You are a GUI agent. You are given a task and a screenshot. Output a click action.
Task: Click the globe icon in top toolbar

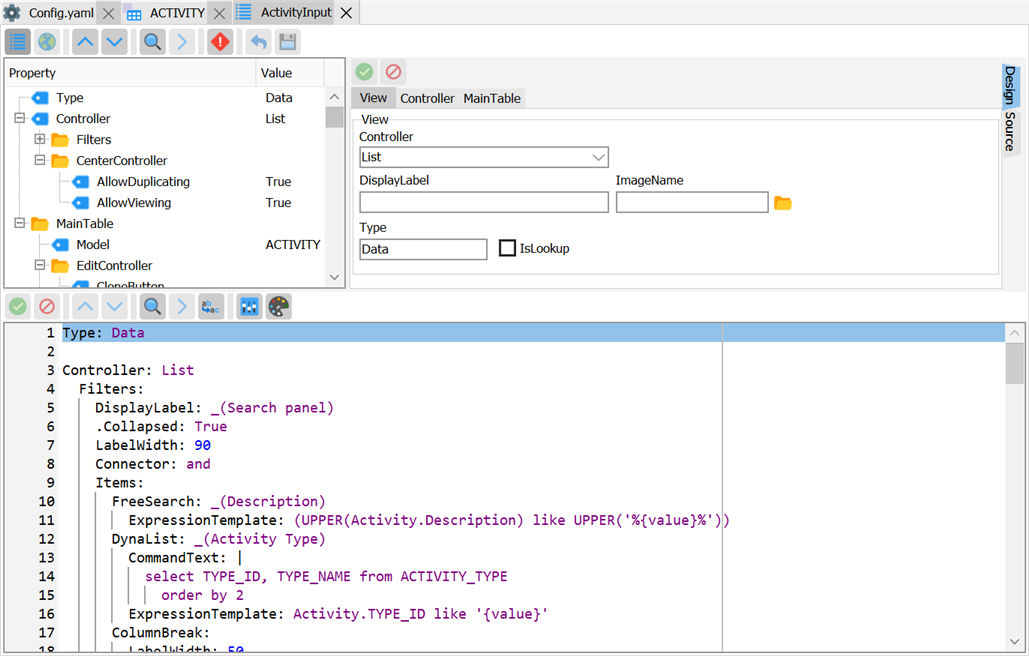(x=47, y=42)
